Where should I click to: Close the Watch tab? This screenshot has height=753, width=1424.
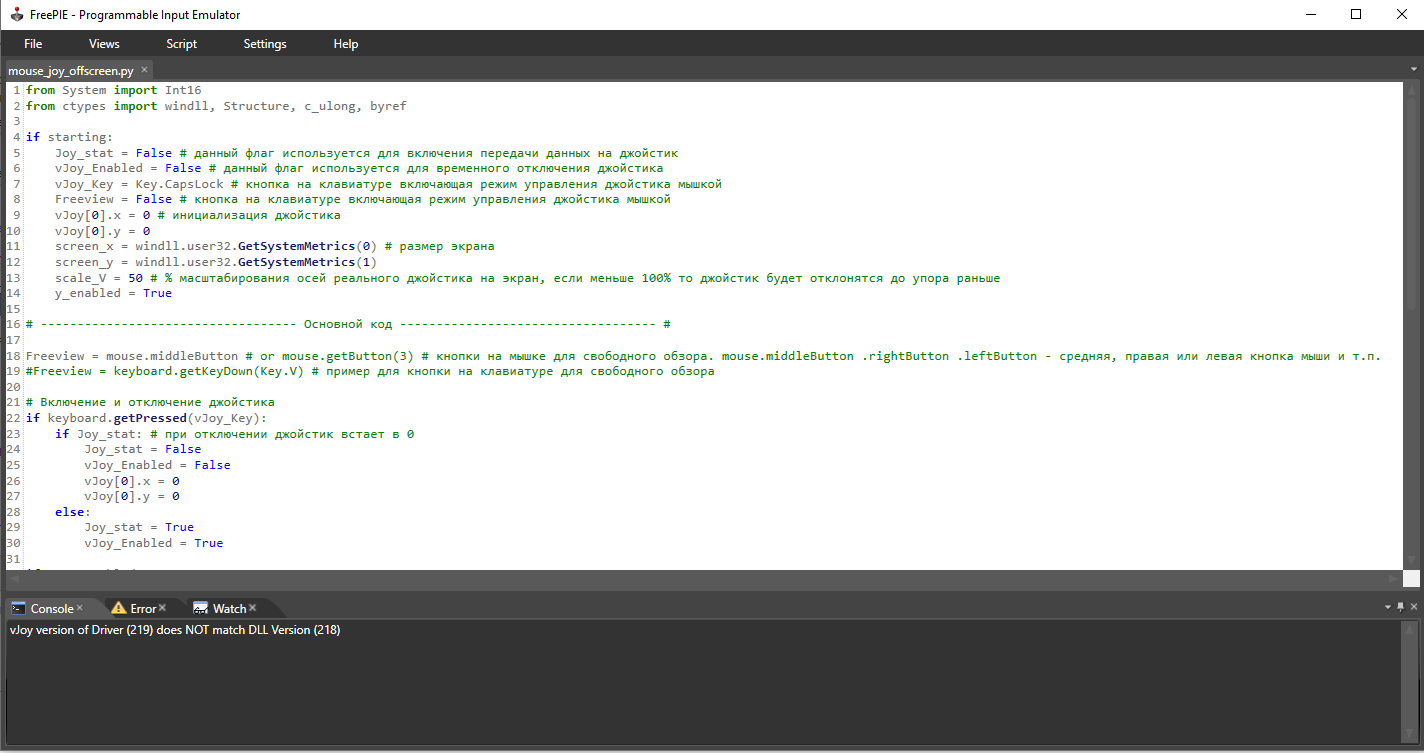click(253, 608)
